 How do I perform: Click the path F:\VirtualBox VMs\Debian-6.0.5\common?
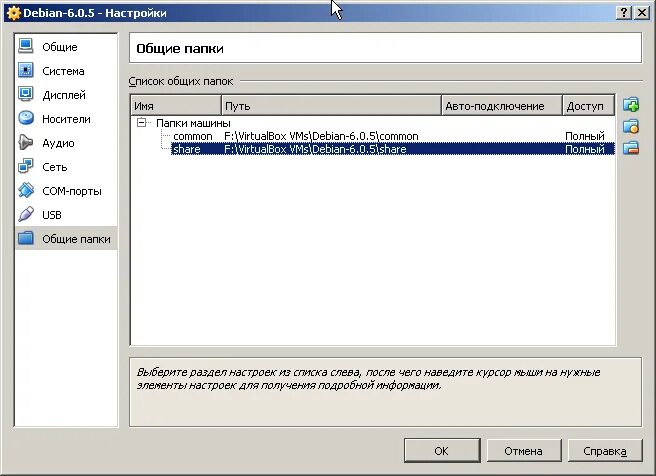[321, 136]
